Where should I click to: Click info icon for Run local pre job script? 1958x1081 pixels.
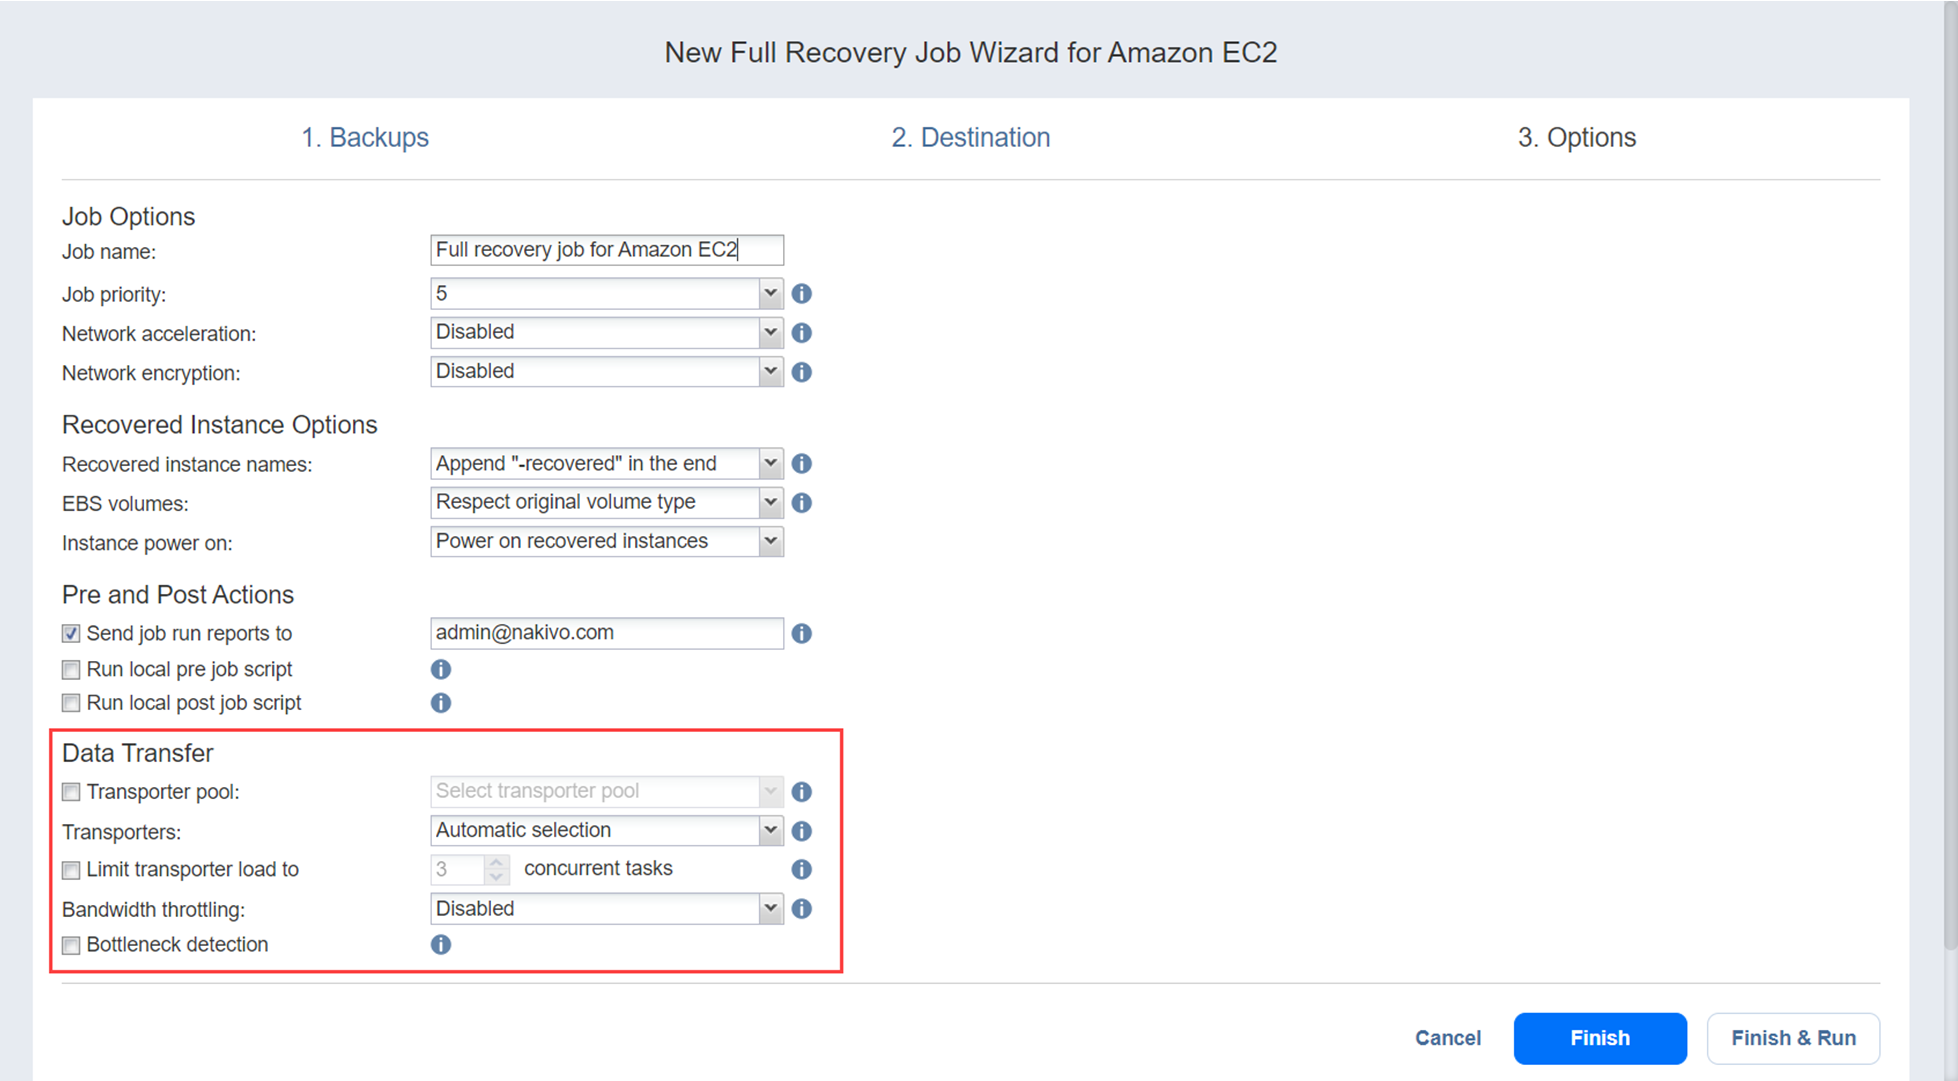440,669
